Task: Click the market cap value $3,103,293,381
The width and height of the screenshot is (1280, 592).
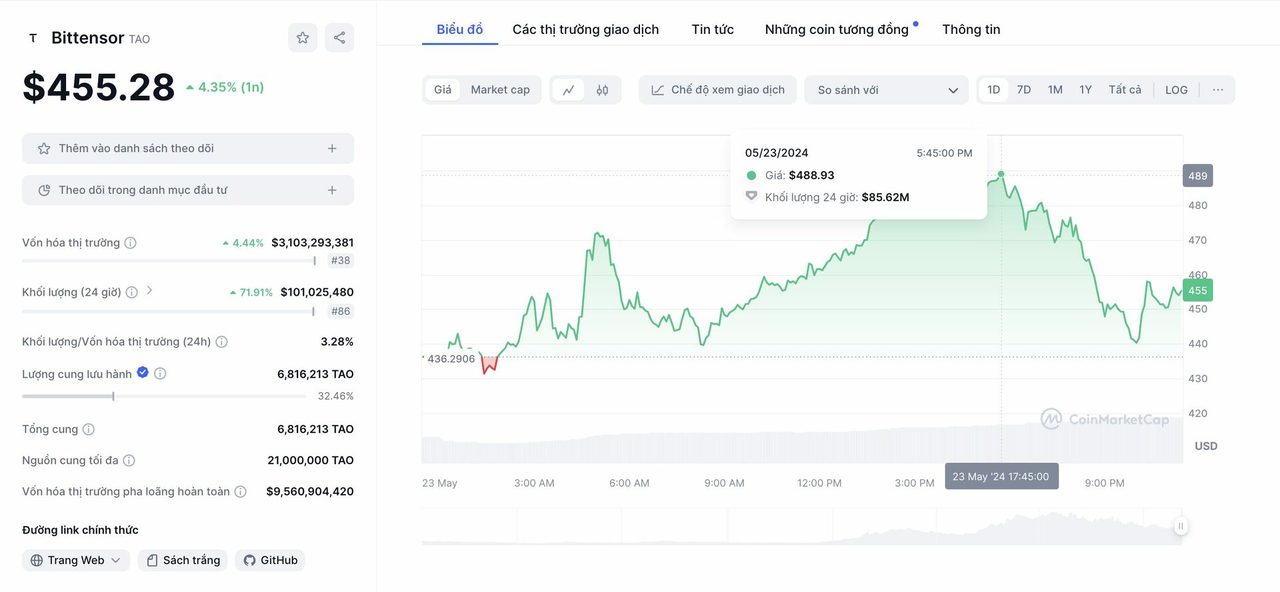Action: (x=312, y=243)
